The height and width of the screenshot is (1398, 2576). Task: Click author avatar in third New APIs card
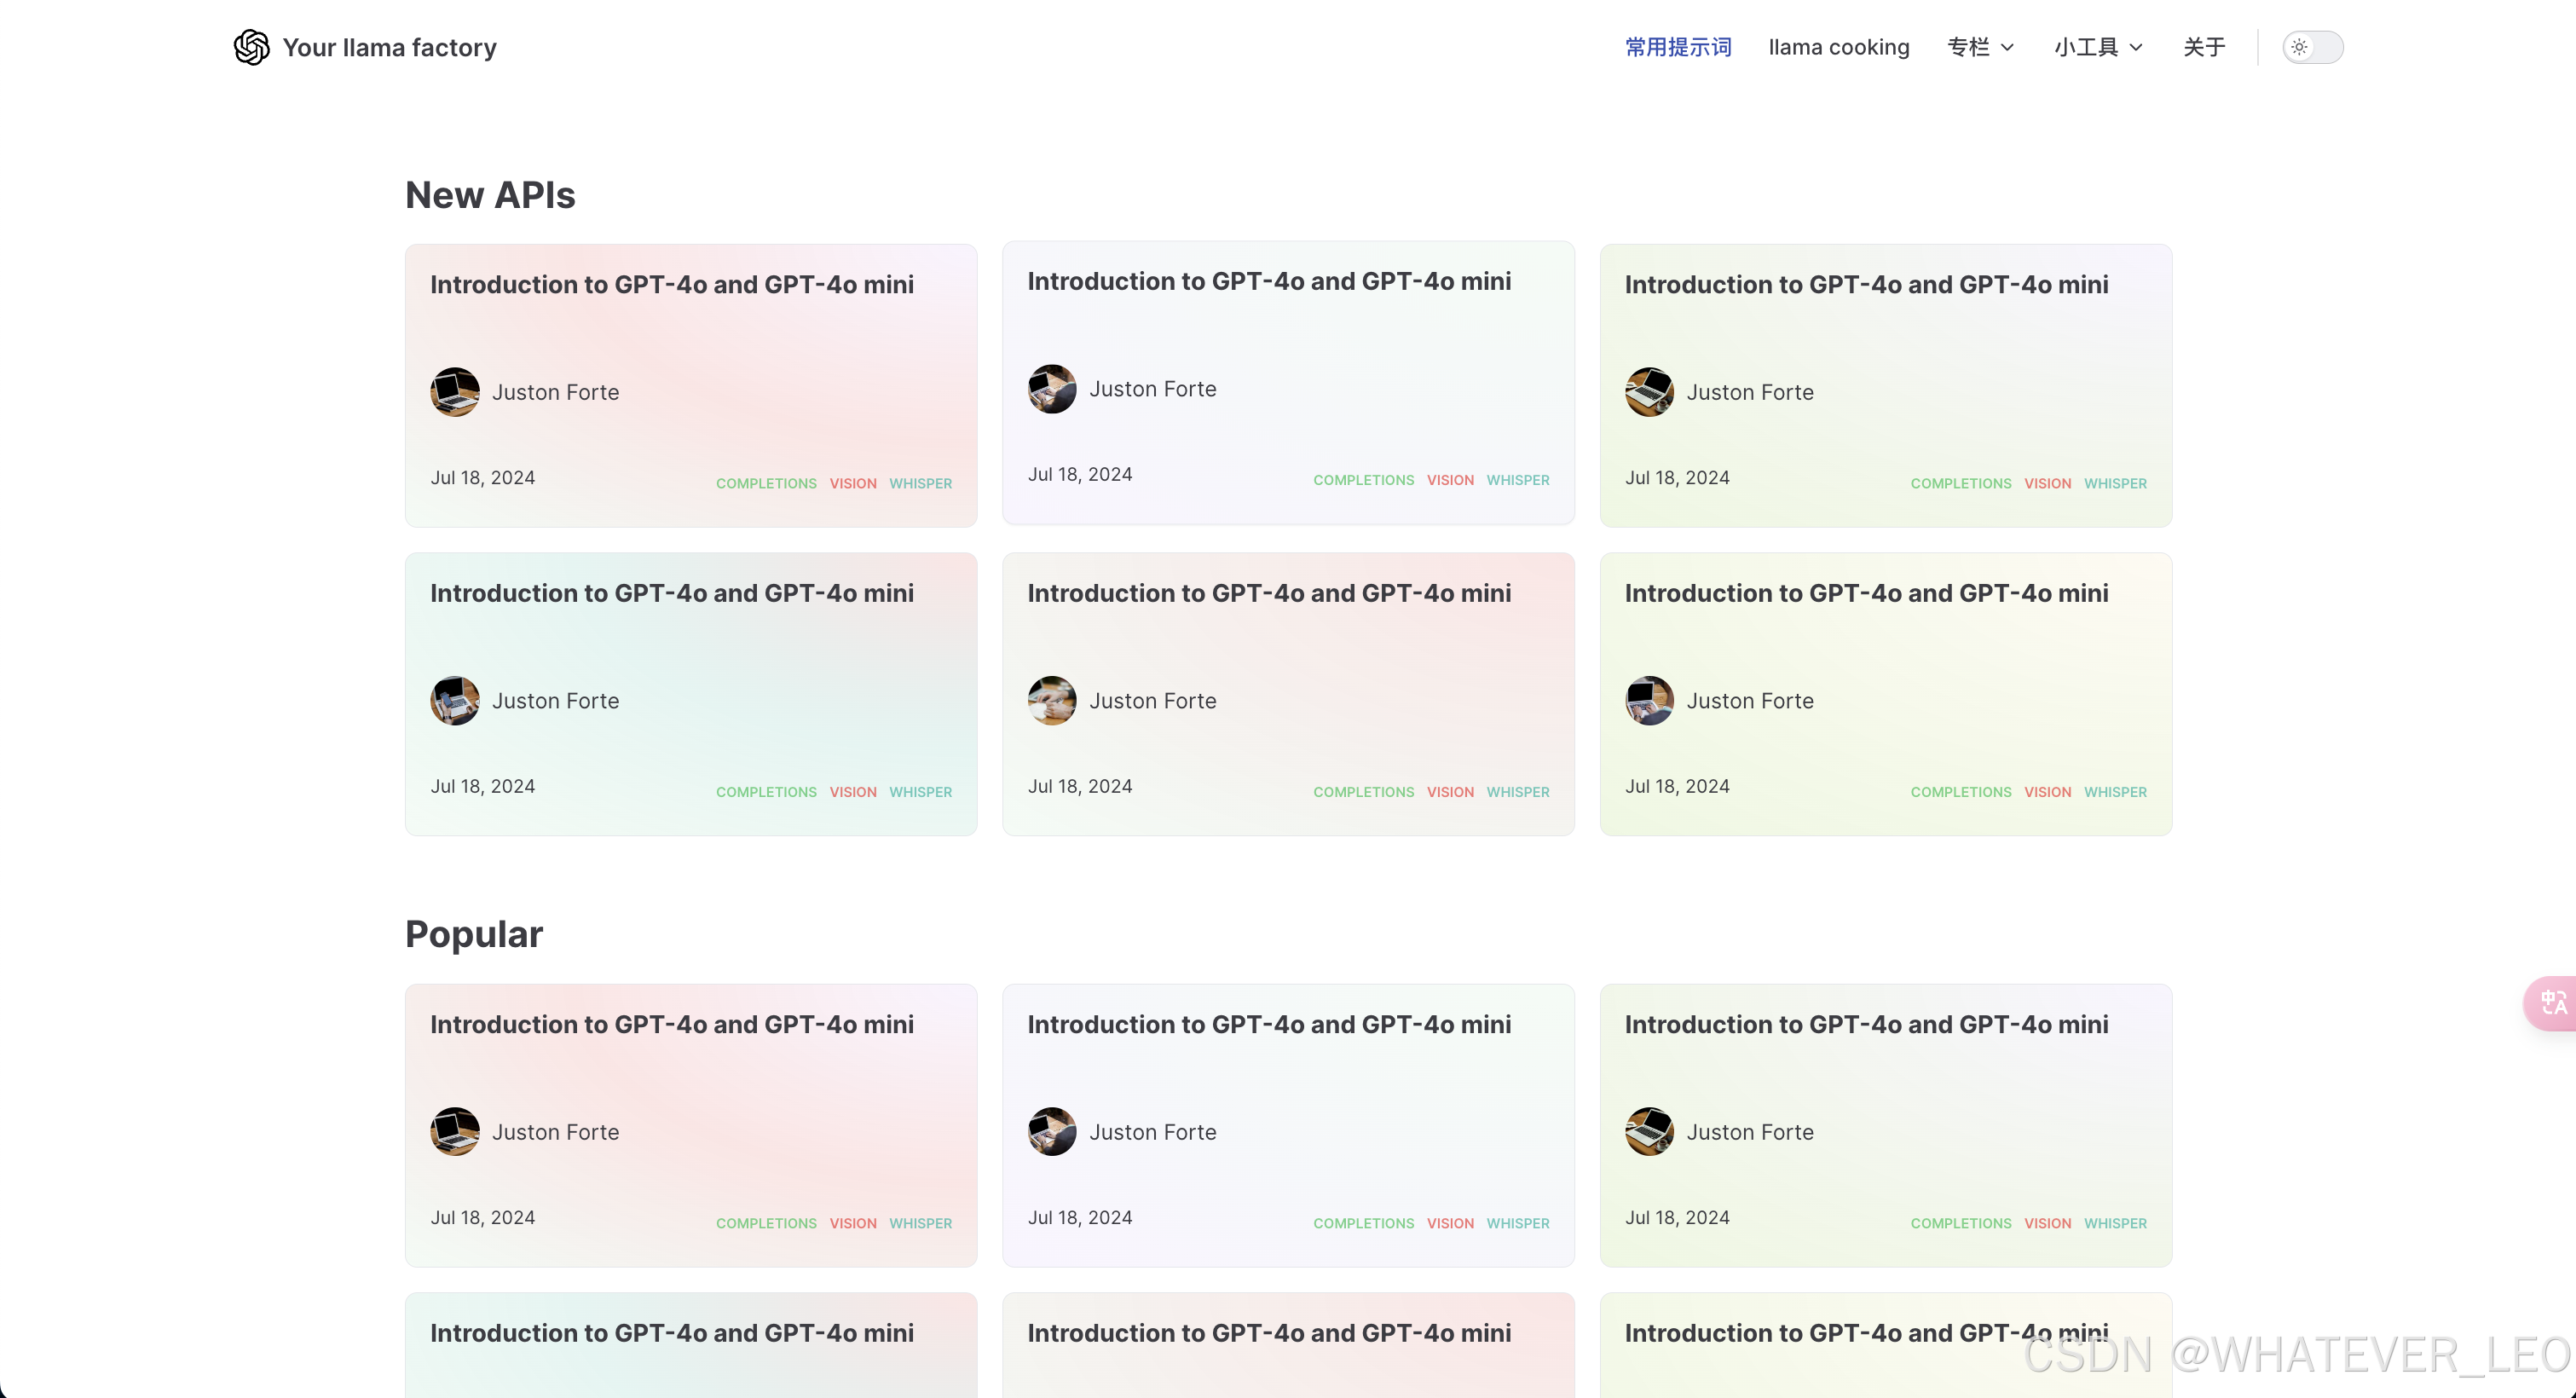click(1648, 392)
